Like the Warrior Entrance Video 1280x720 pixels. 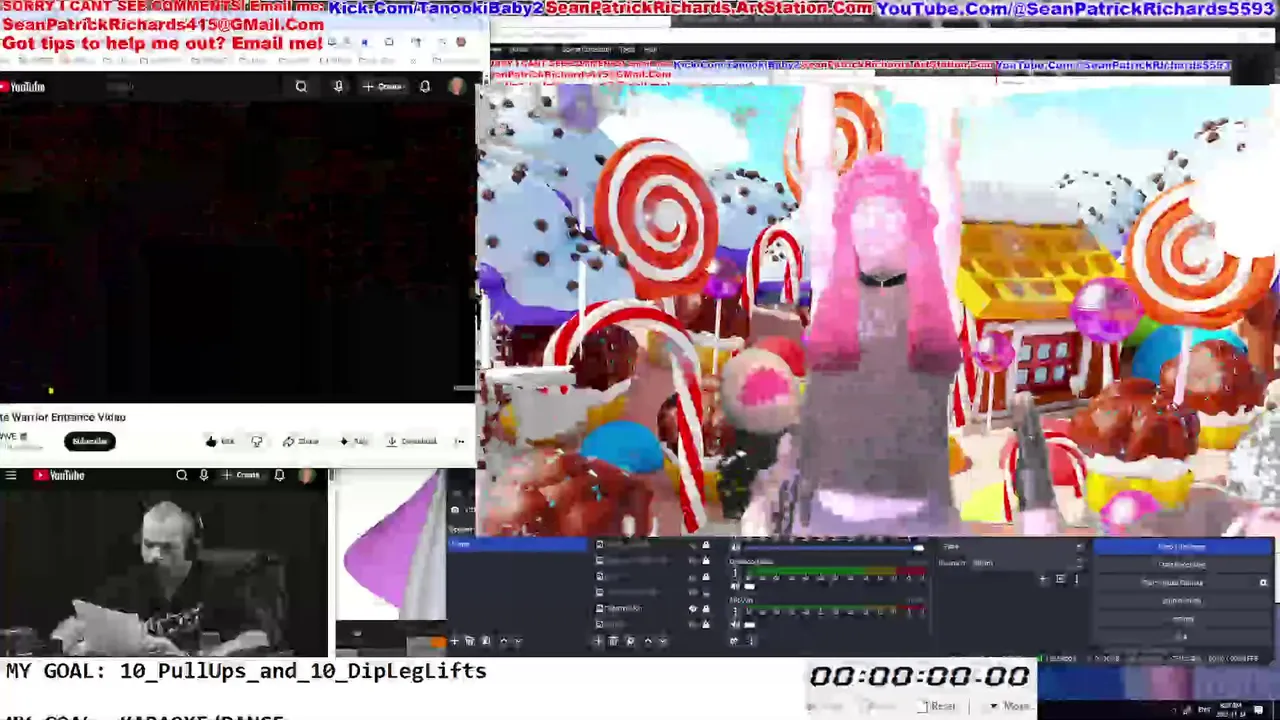pos(219,441)
